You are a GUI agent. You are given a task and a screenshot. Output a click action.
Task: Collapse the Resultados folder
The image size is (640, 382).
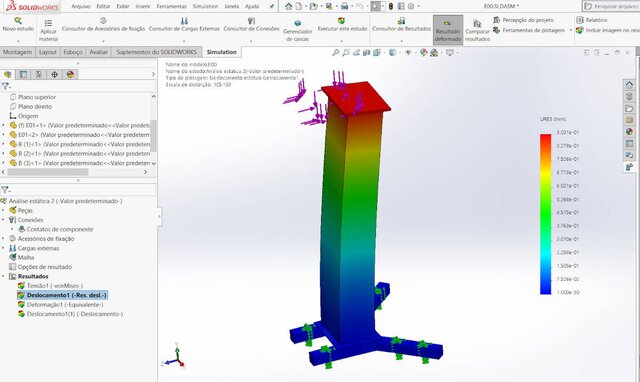(3, 276)
